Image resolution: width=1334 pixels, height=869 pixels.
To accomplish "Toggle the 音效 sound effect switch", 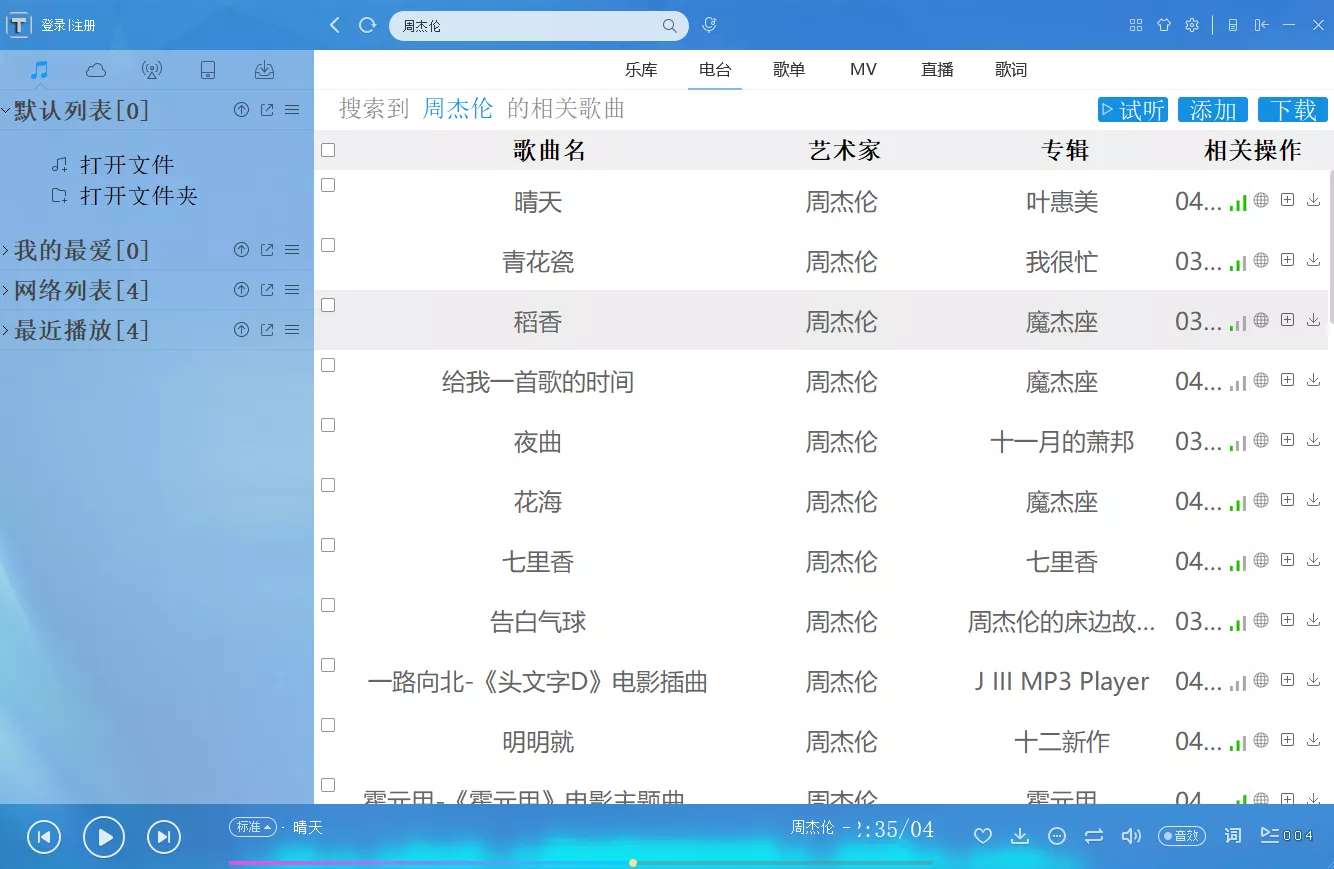I will 1181,836.
